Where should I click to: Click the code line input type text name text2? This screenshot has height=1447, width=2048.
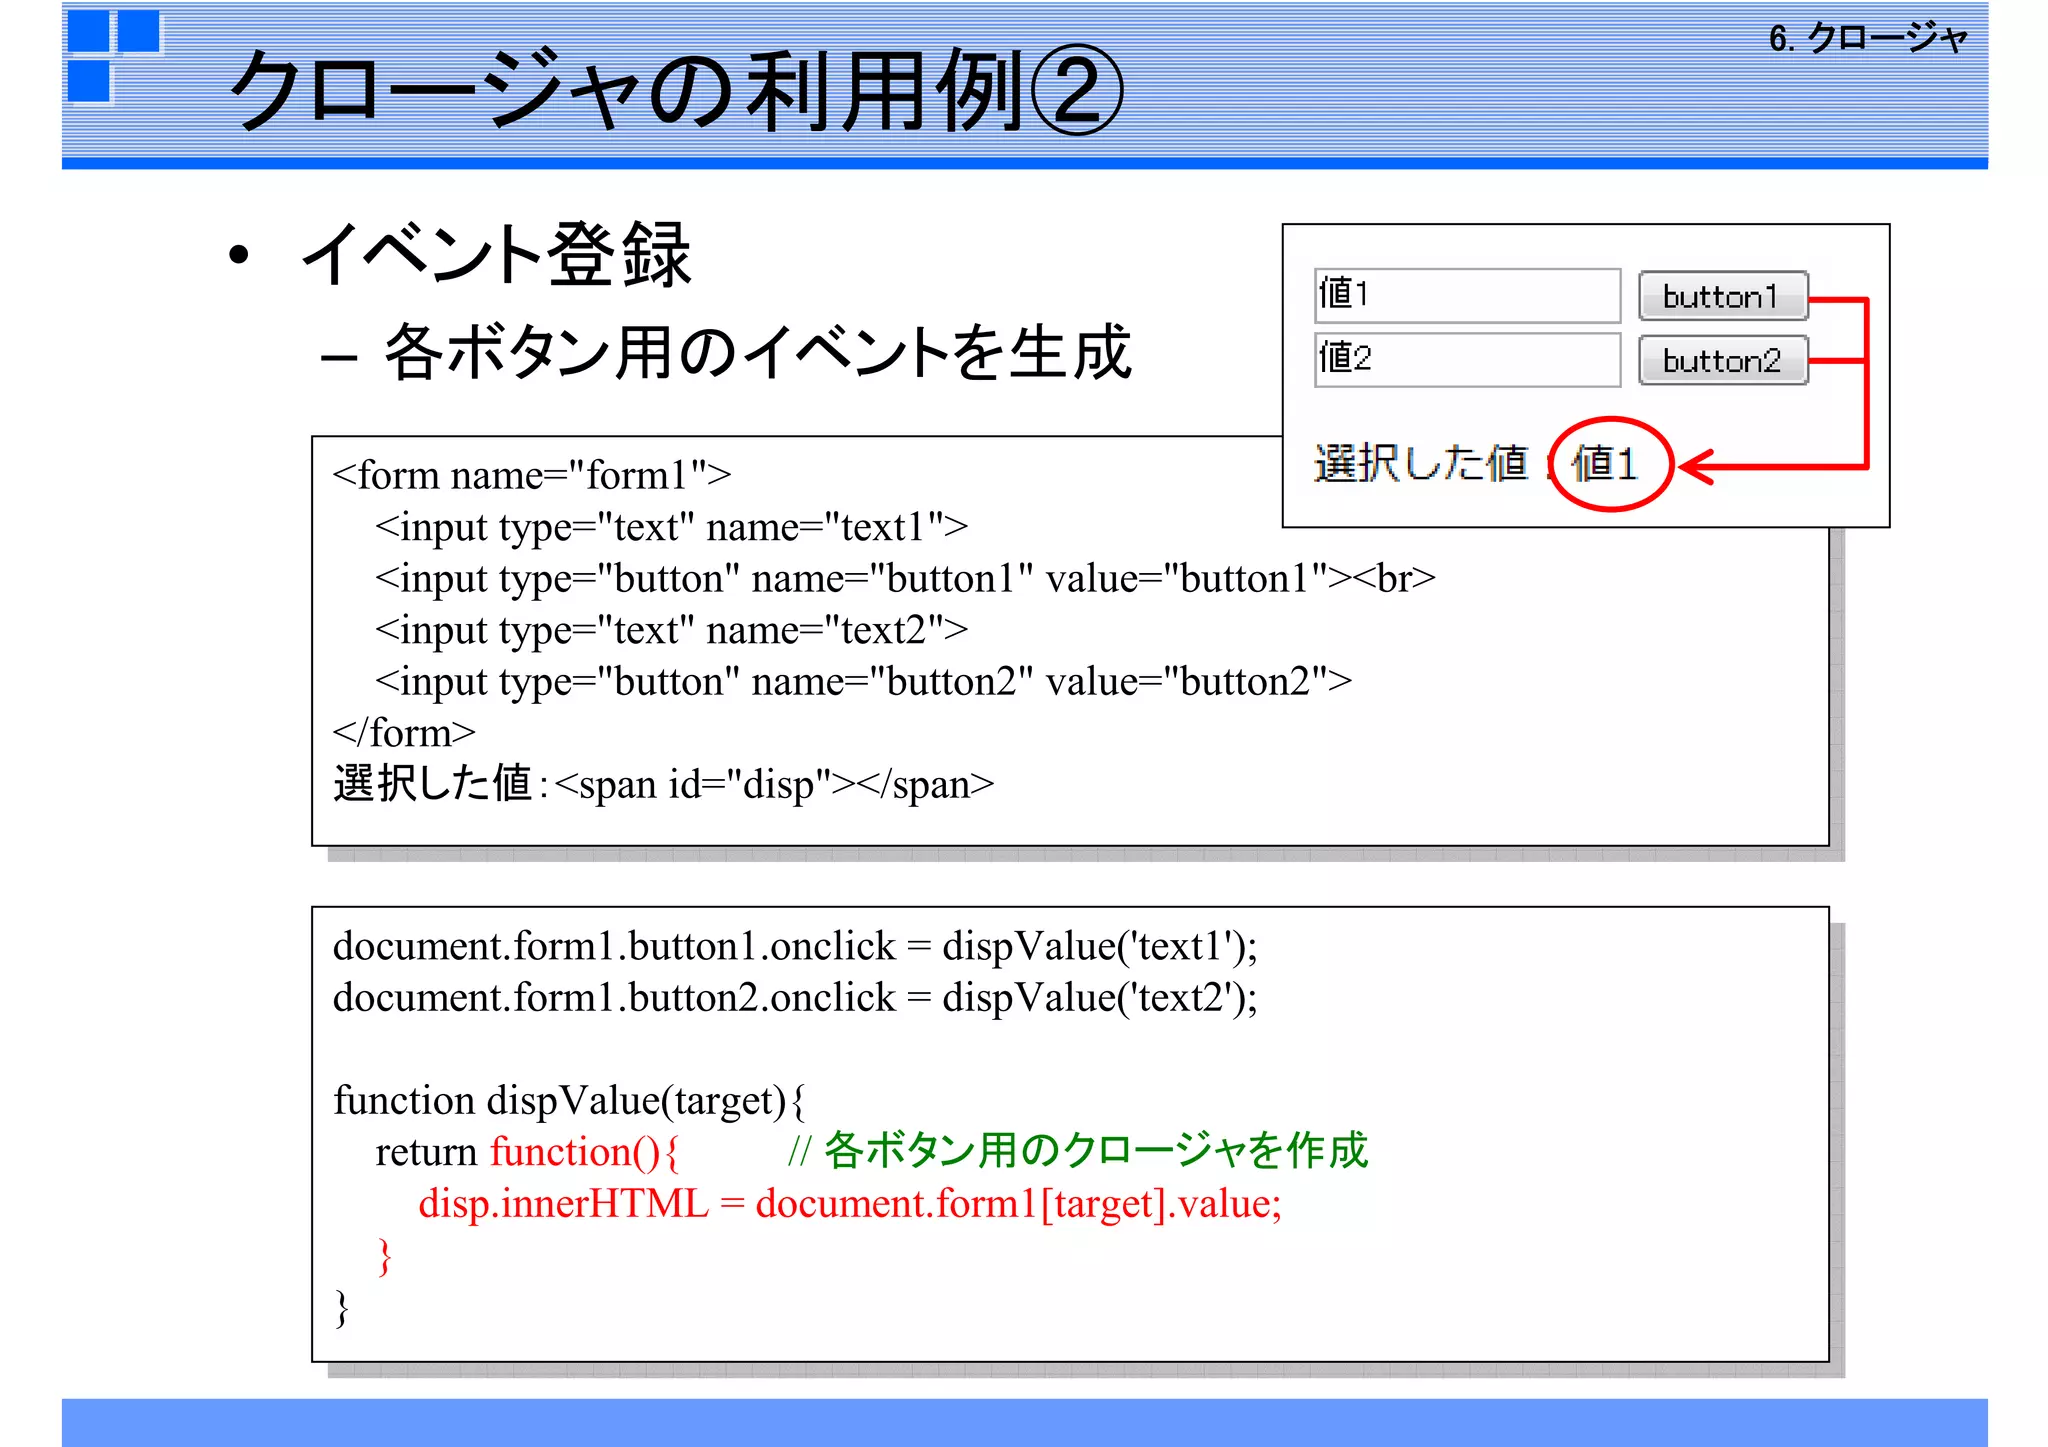[672, 631]
